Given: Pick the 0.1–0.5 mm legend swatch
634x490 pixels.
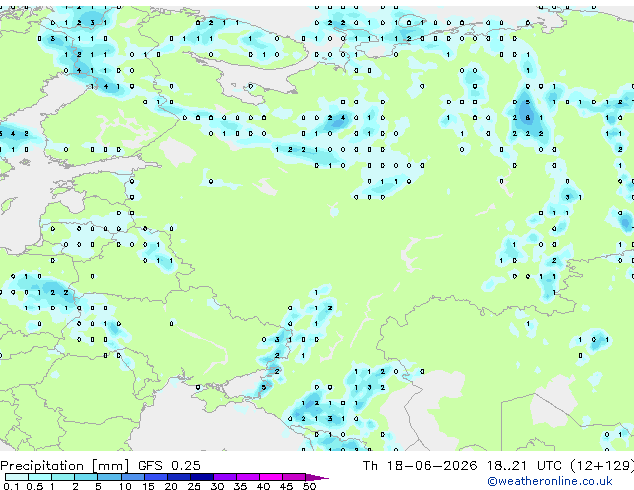Looking at the screenshot, I should pyautogui.click(x=17, y=477).
